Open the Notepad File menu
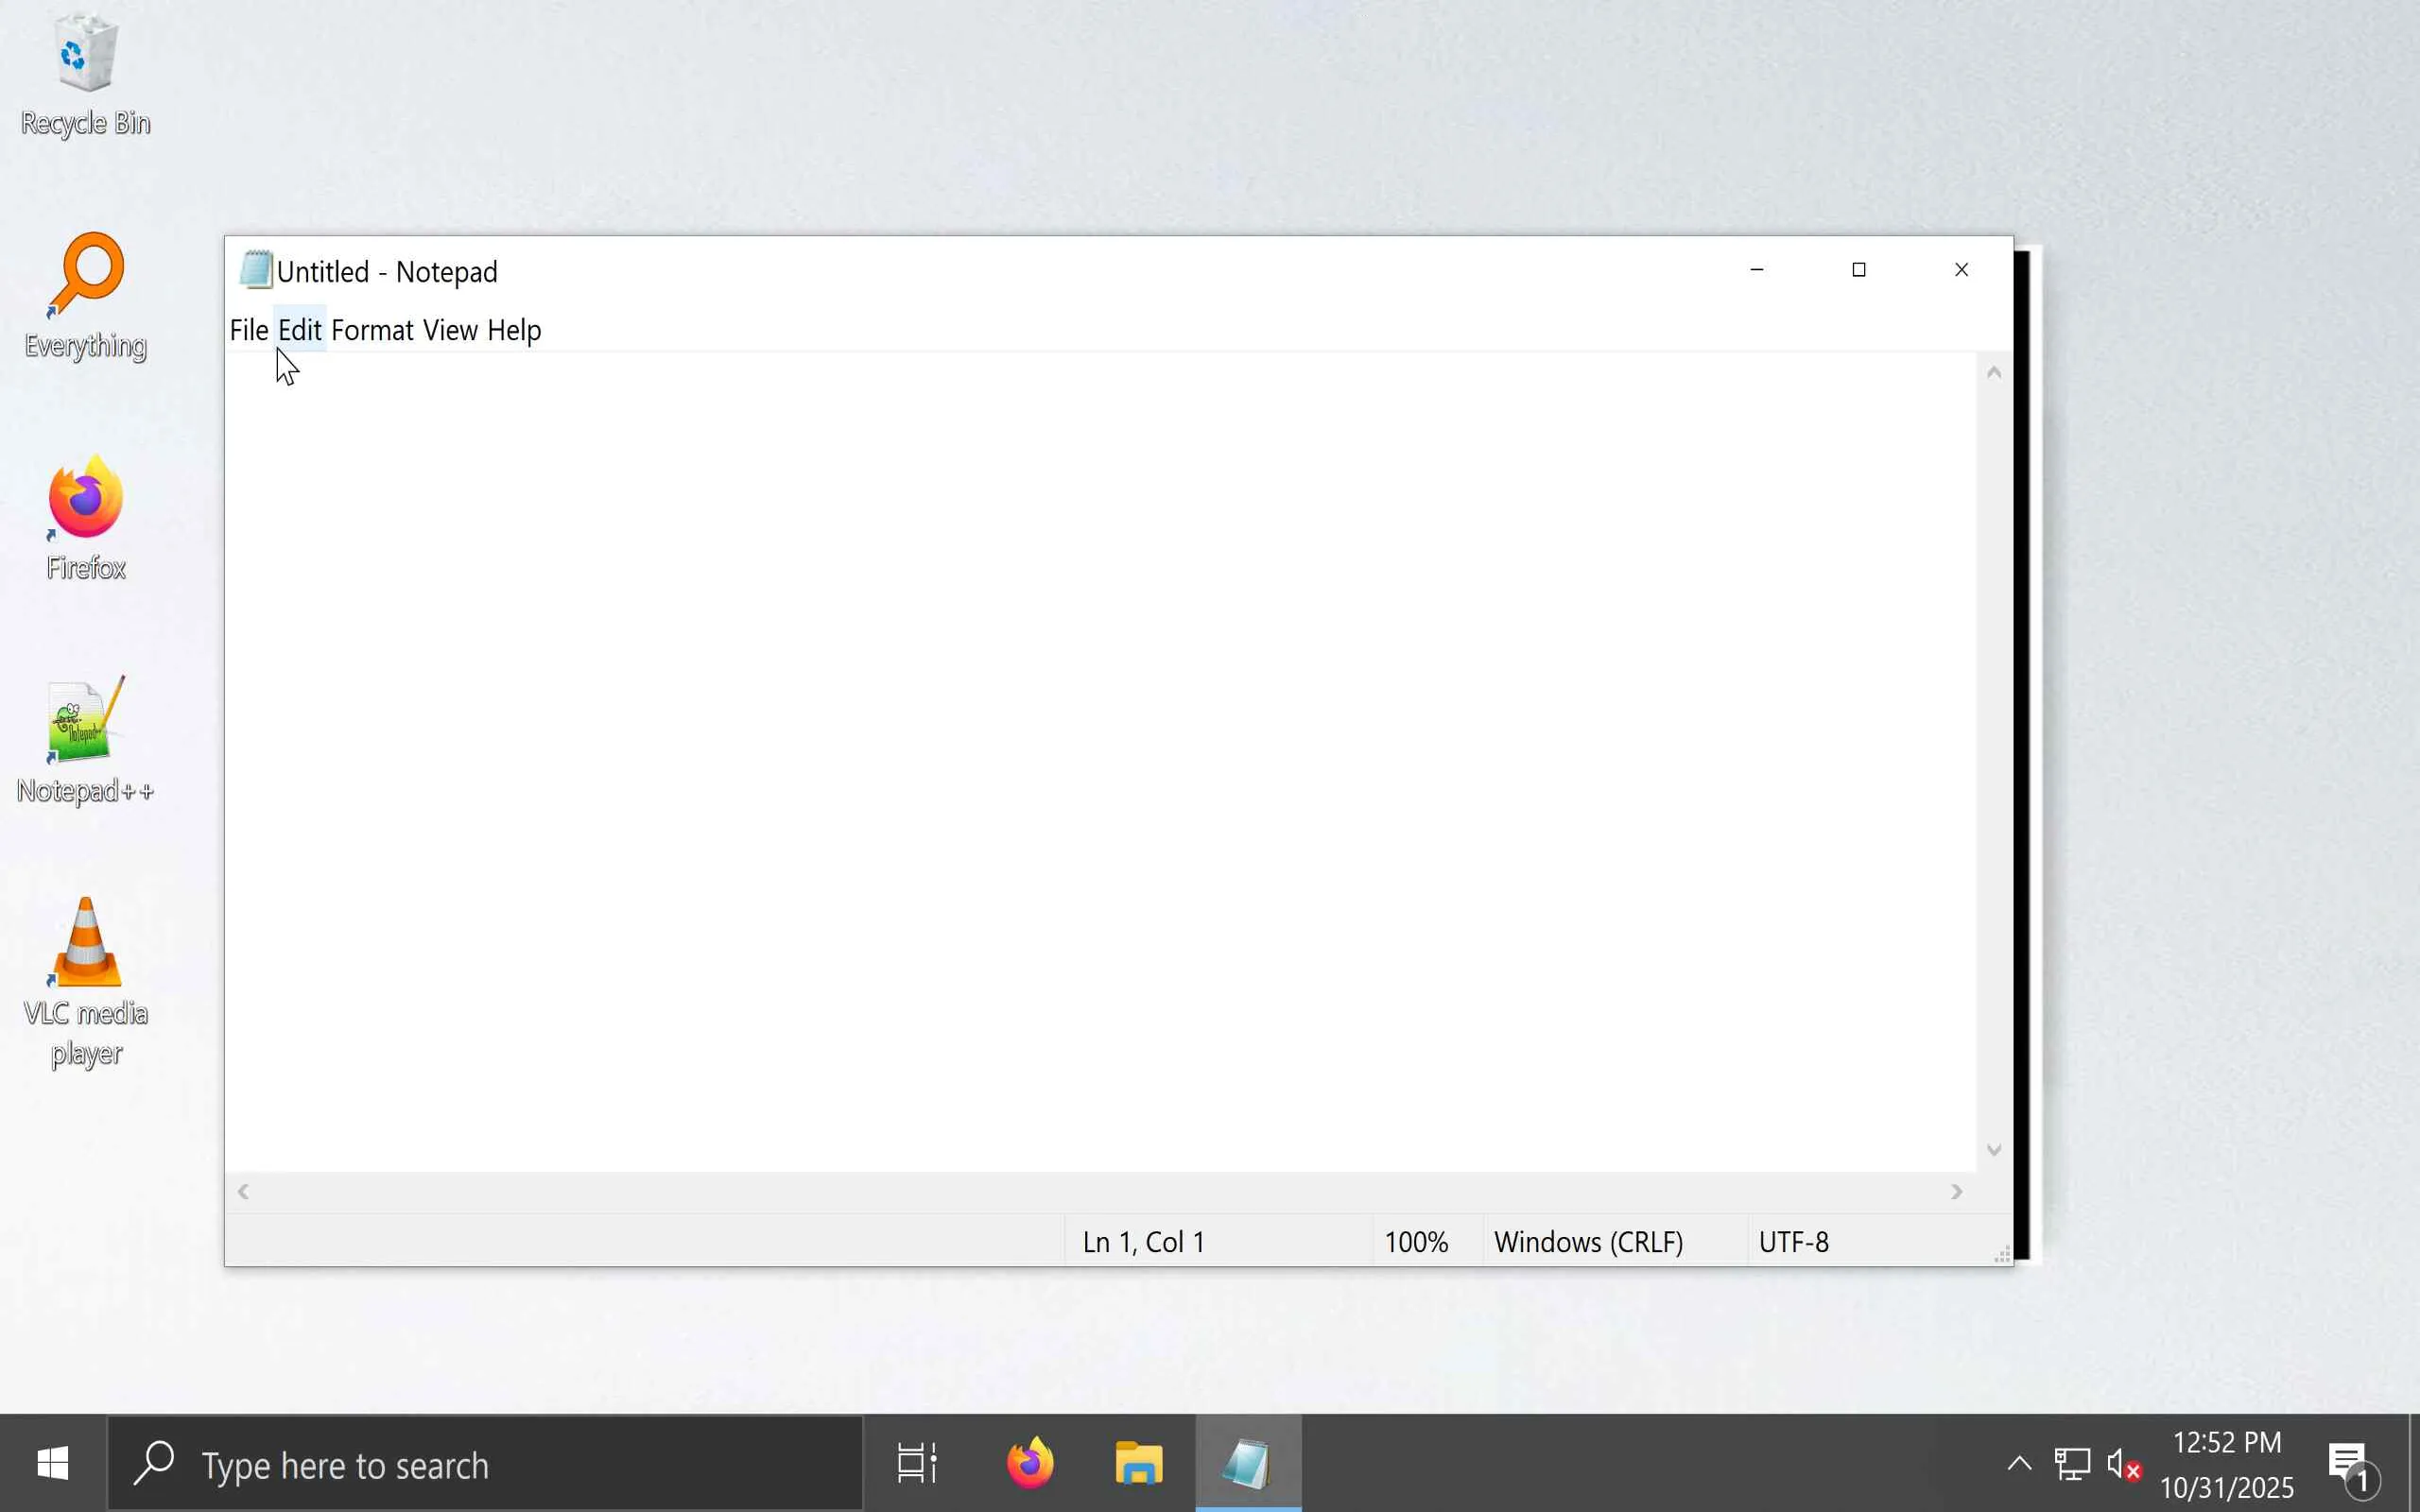The image size is (2420, 1512). click(249, 330)
